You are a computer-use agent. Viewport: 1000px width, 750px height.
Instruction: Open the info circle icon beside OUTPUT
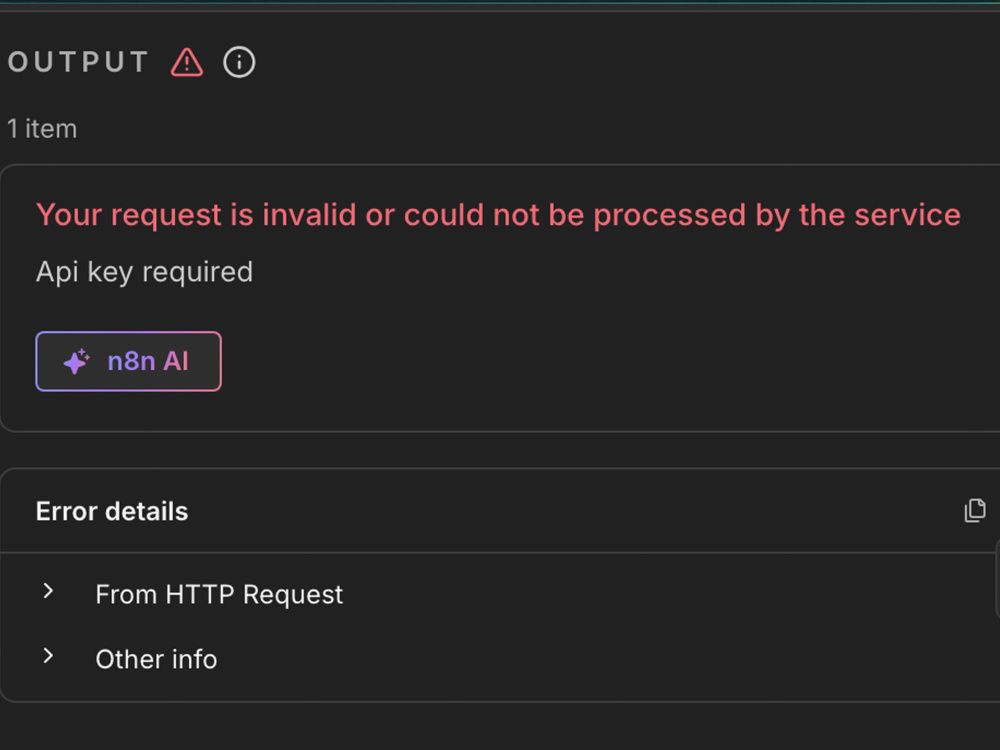pos(239,62)
